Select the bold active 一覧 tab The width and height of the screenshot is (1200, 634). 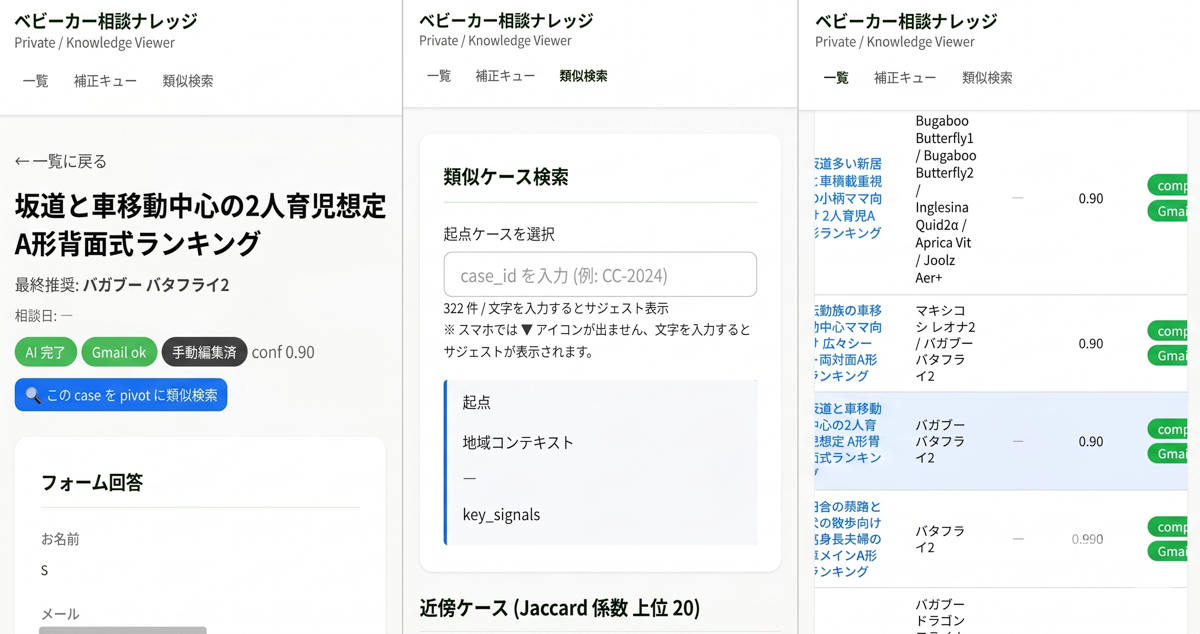pyautogui.click(x=836, y=77)
